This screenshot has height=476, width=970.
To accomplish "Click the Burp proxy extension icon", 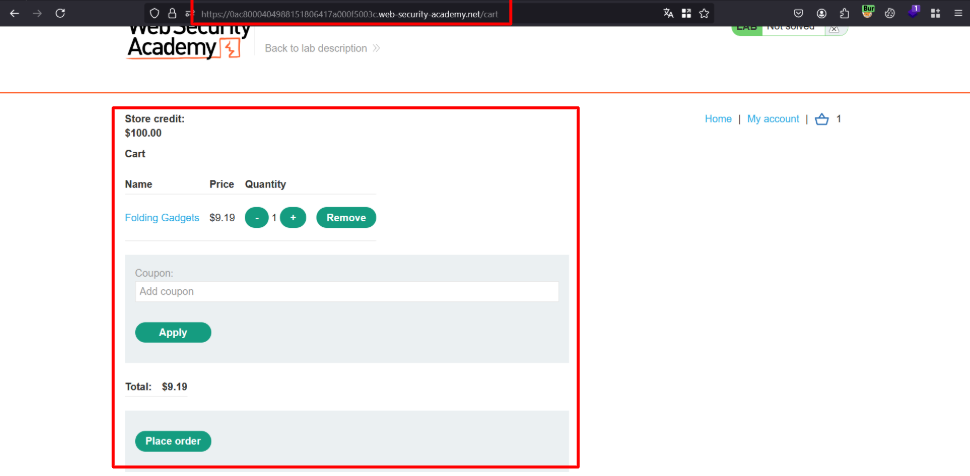I will pos(867,13).
